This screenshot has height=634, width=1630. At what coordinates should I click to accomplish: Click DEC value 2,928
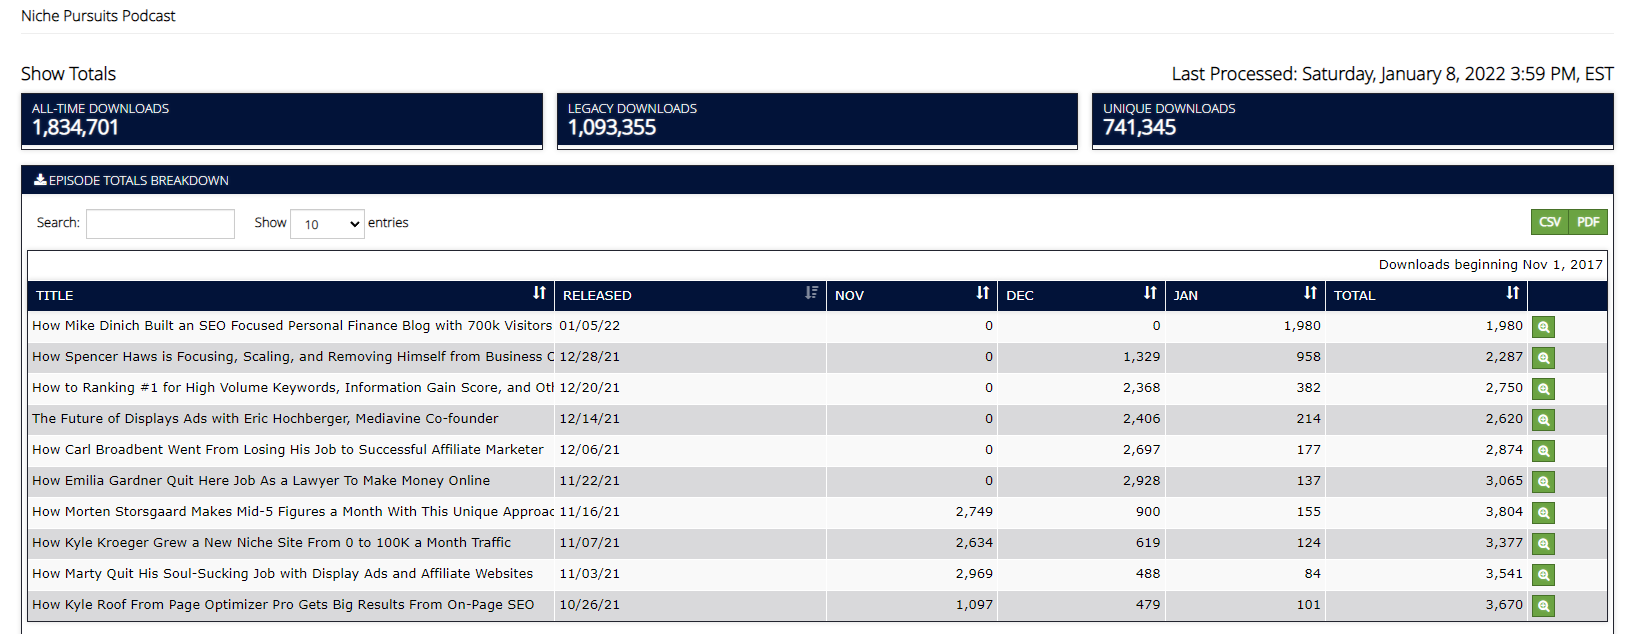pos(1141,480)
